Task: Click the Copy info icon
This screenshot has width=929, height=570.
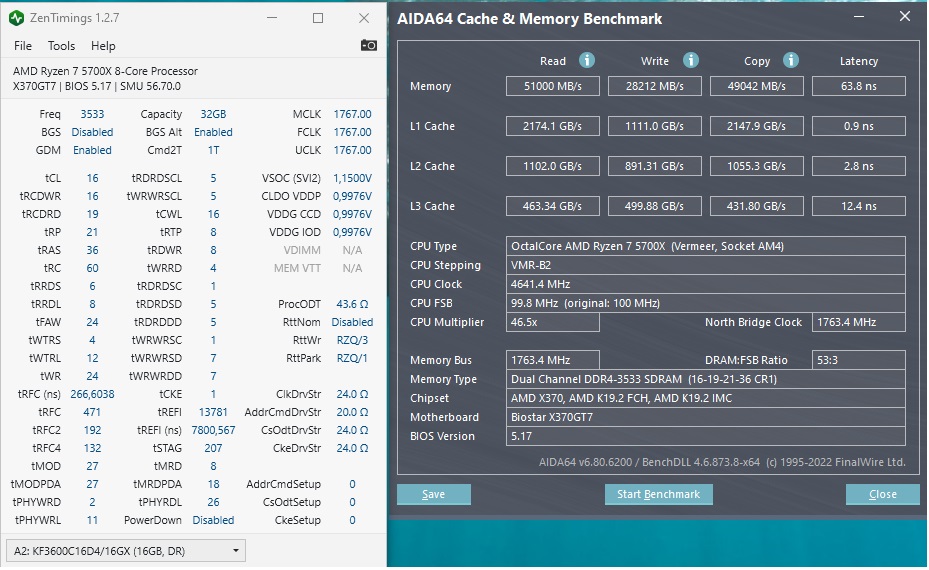Action: [x=791, y=60]
